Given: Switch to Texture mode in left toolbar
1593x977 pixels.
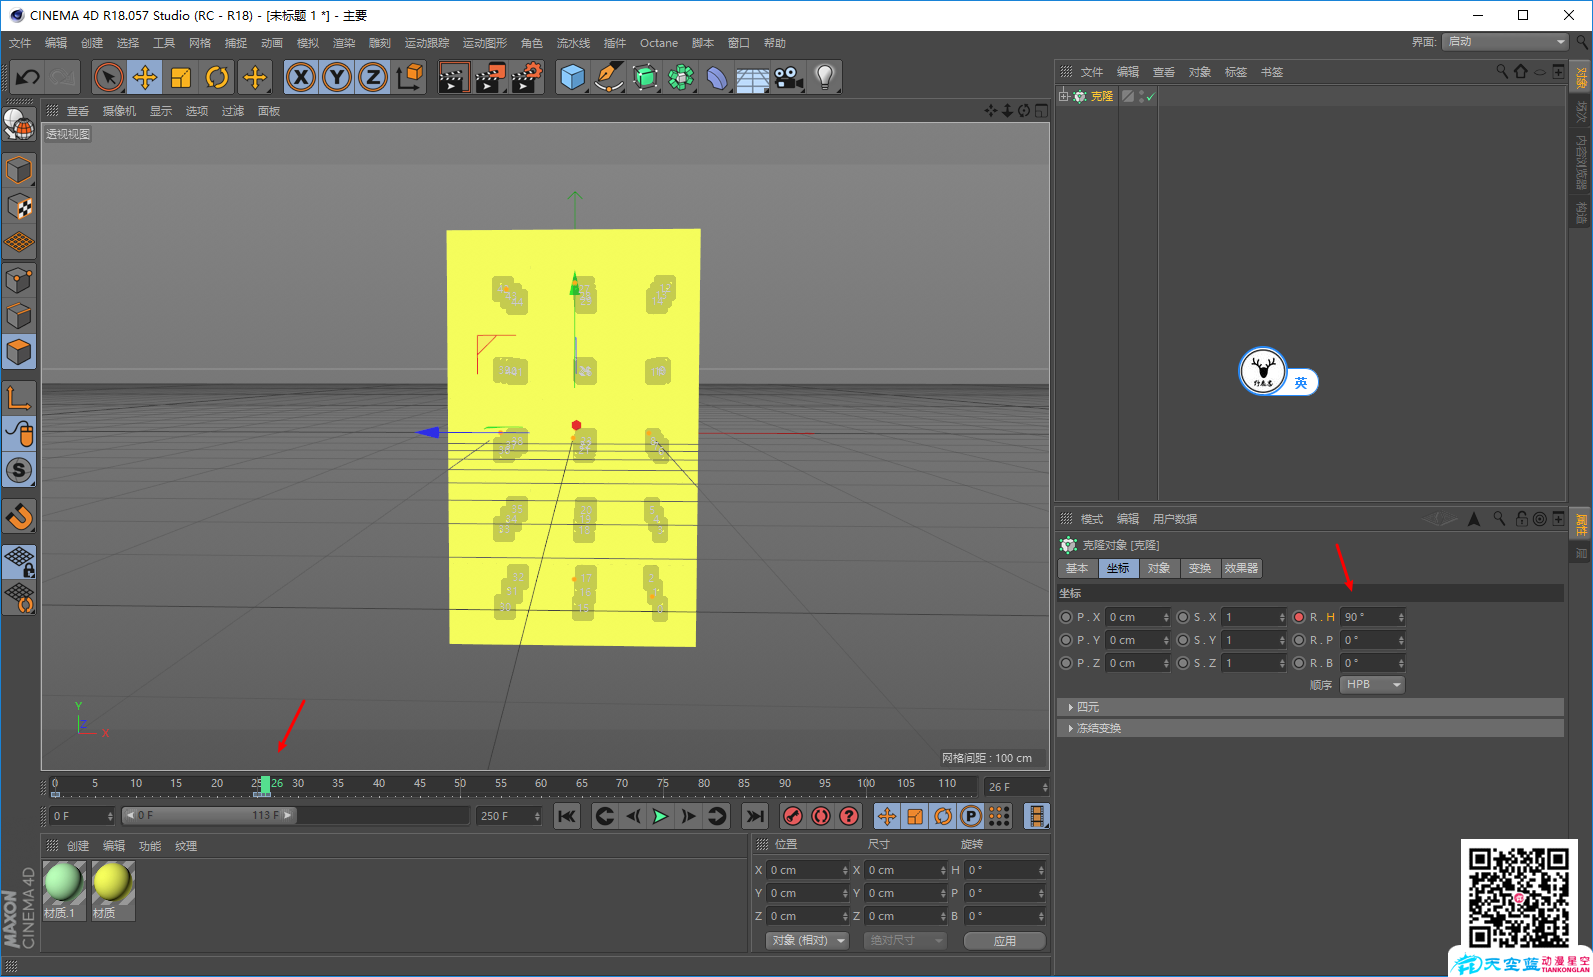Looking at the screenshot, I should click(x=19, y=207).
